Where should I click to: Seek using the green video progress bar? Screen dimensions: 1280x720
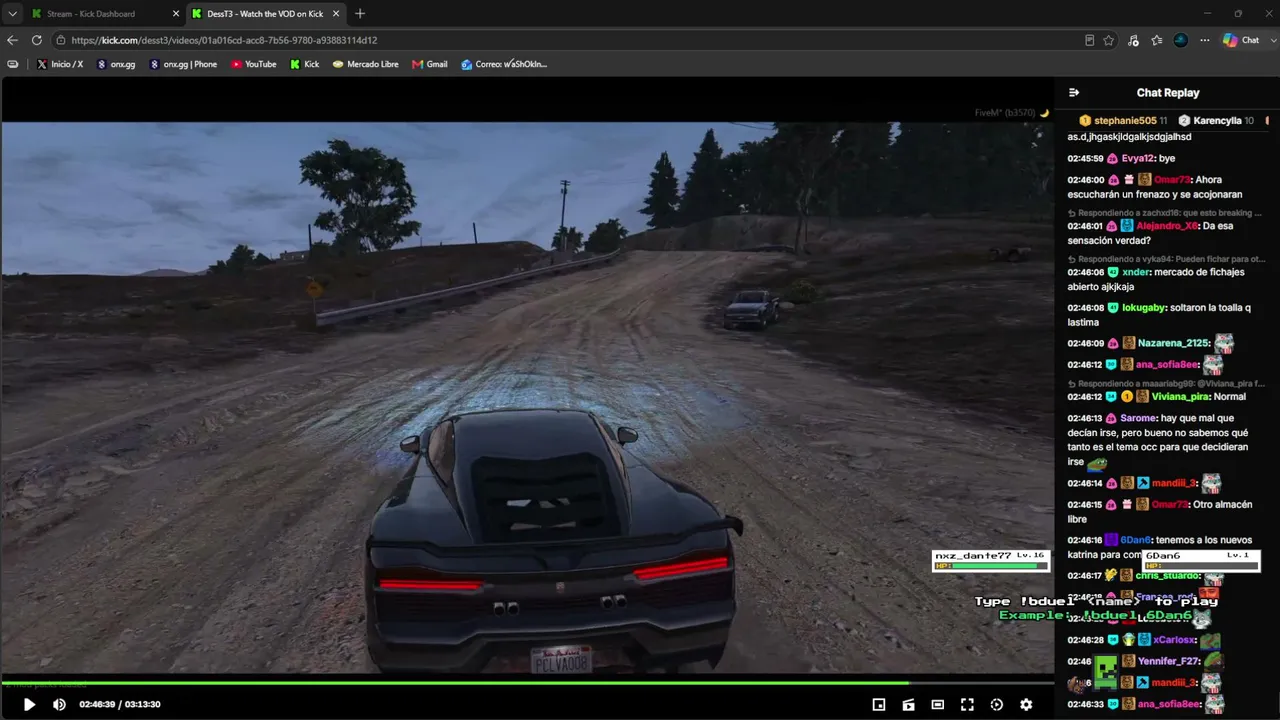point(528,683)
